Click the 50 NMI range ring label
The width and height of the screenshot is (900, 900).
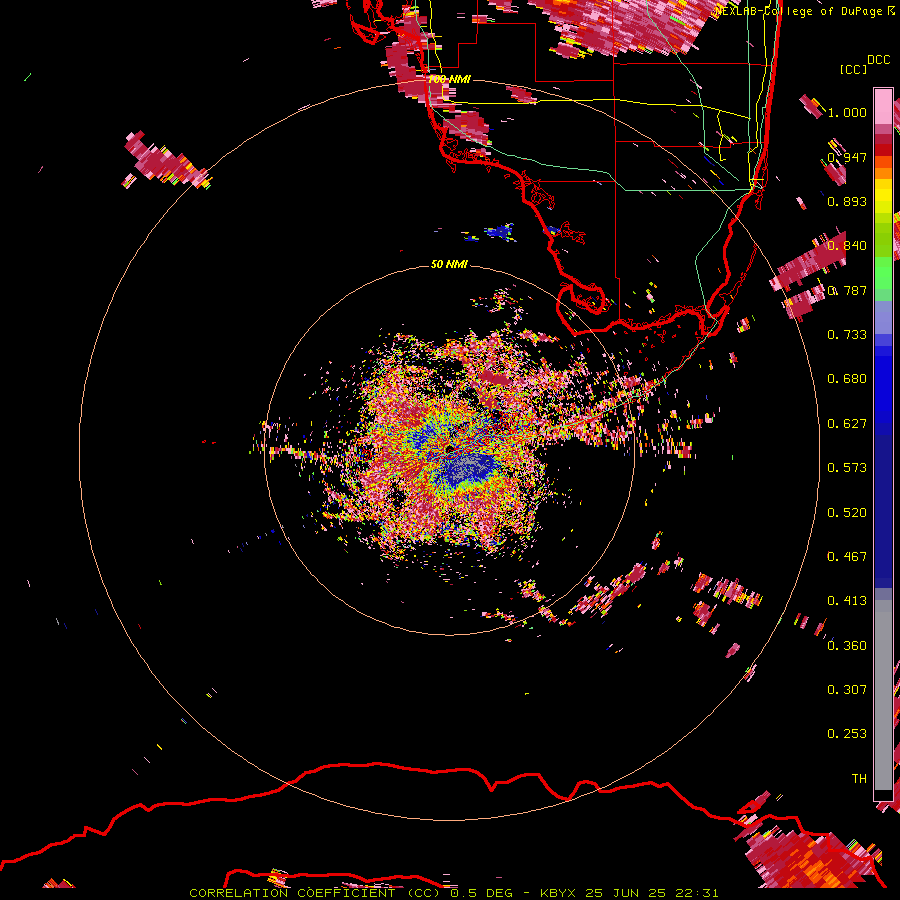(449, 264)
